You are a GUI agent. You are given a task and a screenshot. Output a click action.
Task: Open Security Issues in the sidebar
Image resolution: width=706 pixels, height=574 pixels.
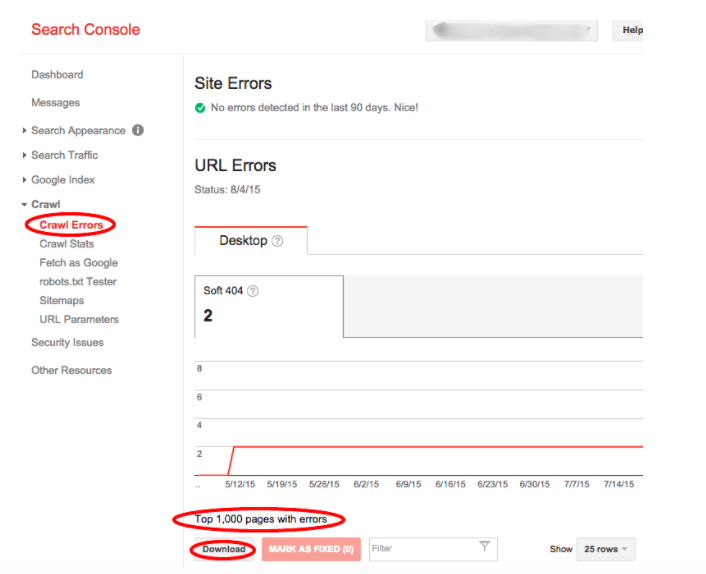pos(68,343)
